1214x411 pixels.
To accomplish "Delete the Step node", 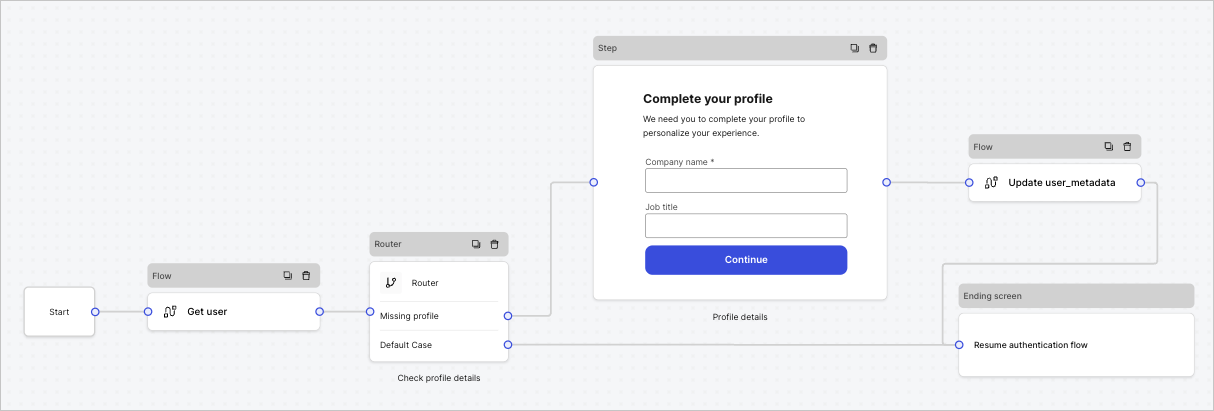I will (x=873, y=48).
